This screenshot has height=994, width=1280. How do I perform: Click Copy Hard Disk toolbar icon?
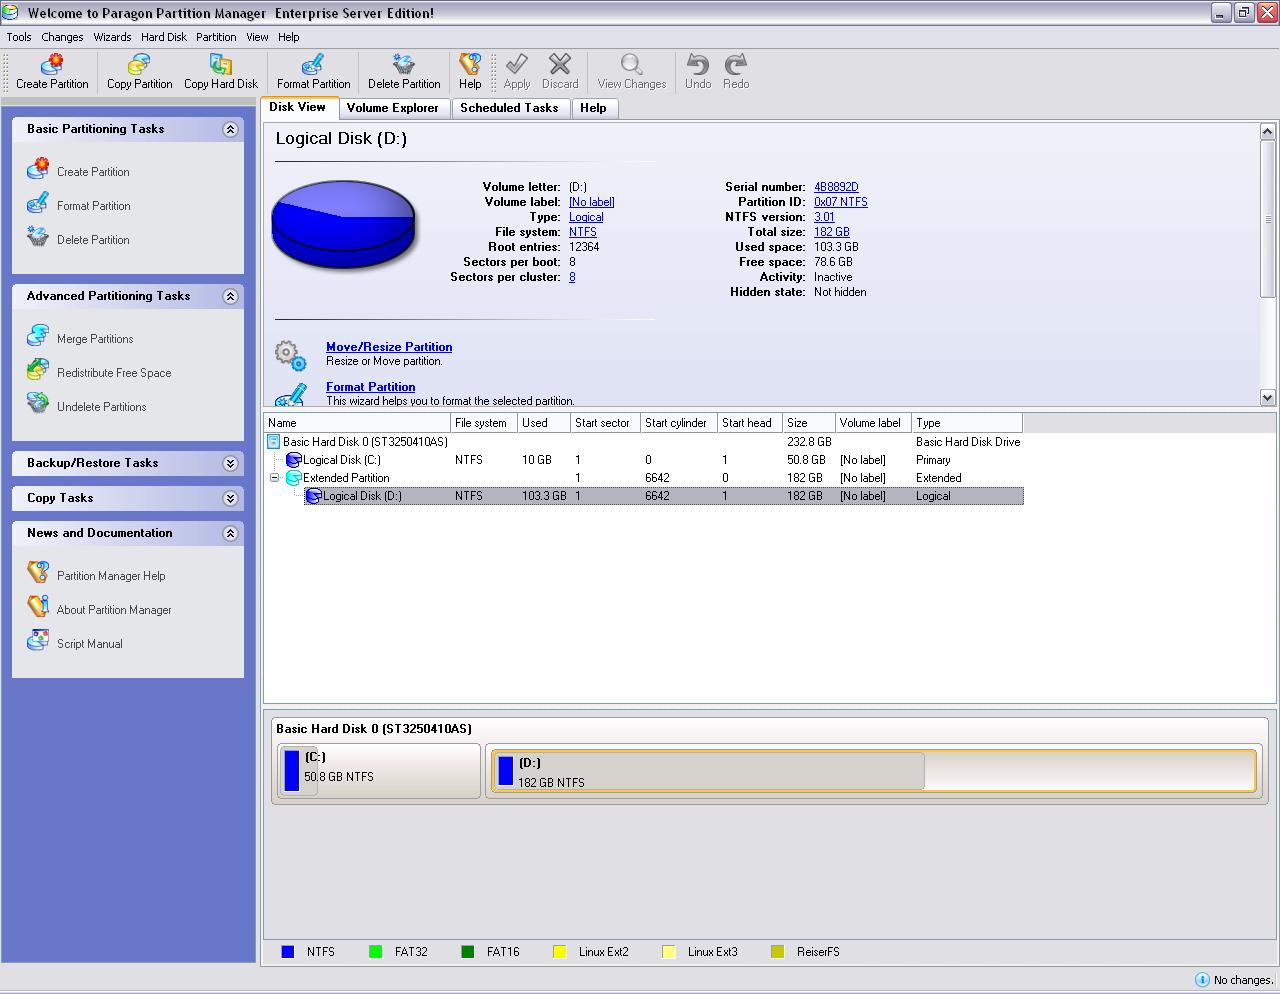[x=221, y=65]
